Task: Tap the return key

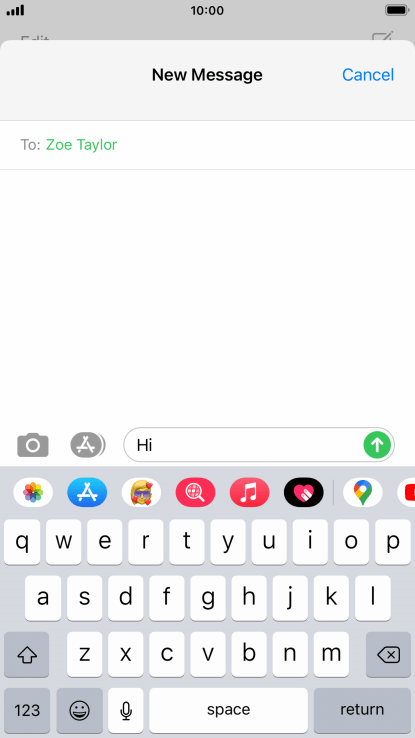Action: [362, 710]
